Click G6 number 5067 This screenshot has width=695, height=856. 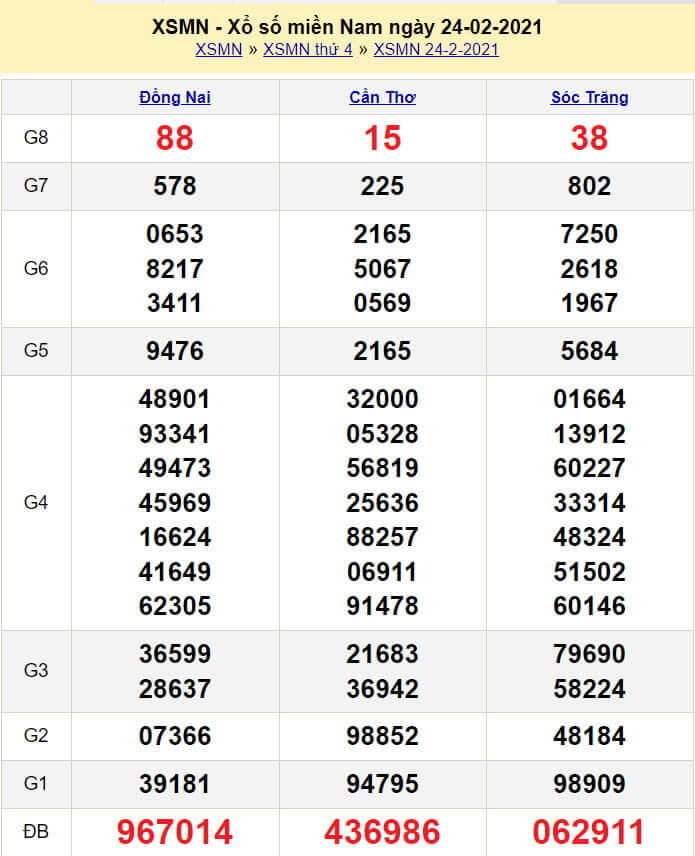click(x=382, y=269)
